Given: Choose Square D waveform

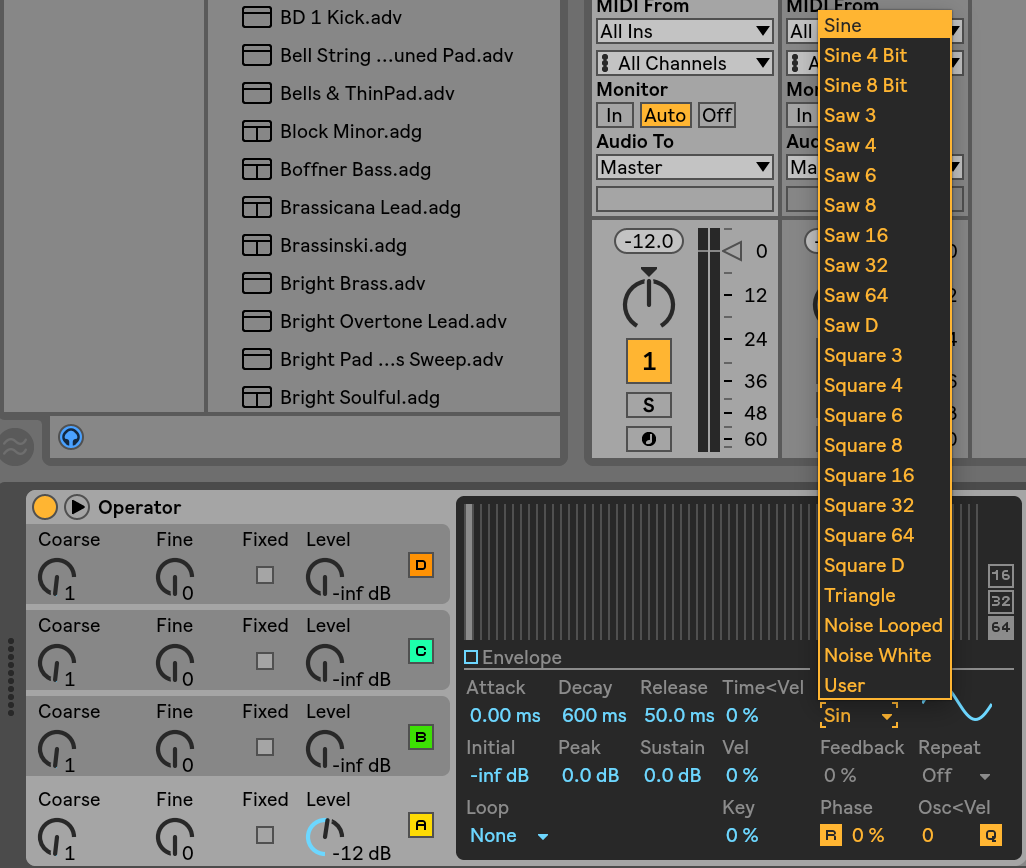Looking at the screenshot, I should (885, 565).
